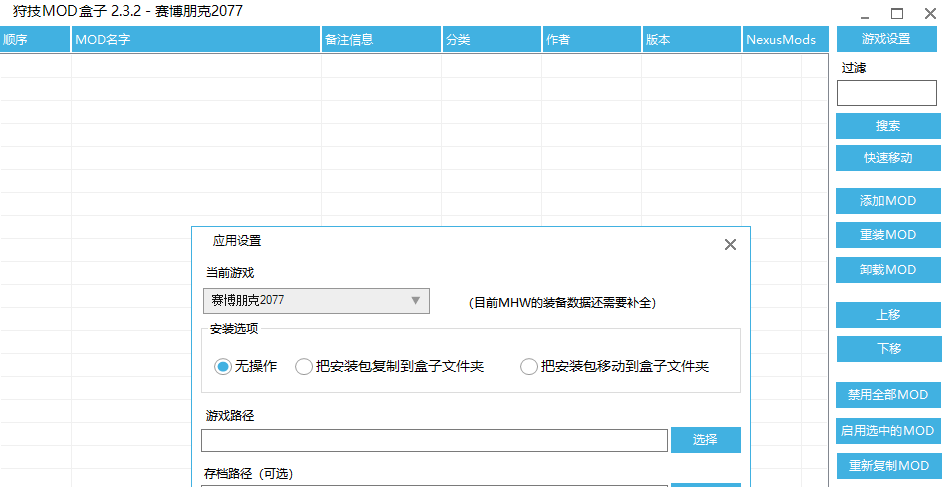Screen dimensions: 947x487
Task: Click the 备注信息 column header
Action: click(x=381, y=39)
